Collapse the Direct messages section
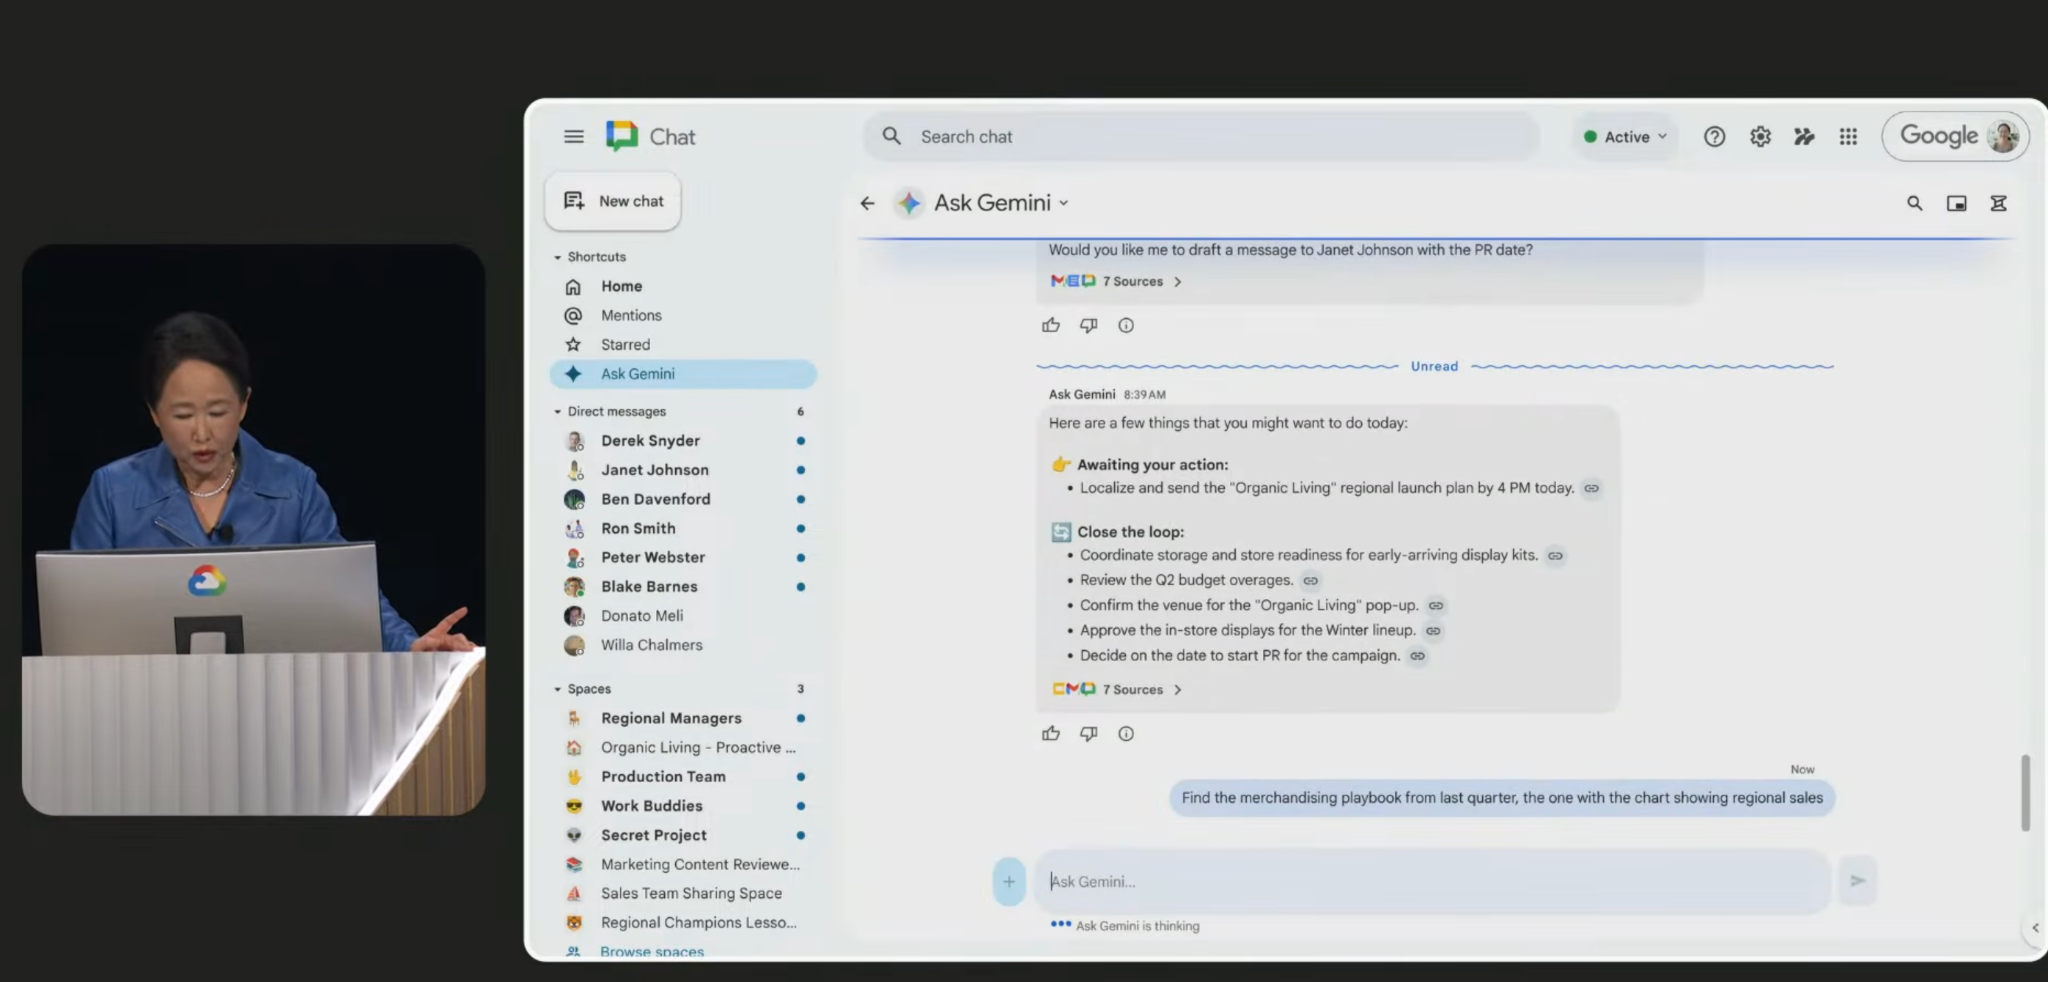2048x982 pixels. [558, 412]
